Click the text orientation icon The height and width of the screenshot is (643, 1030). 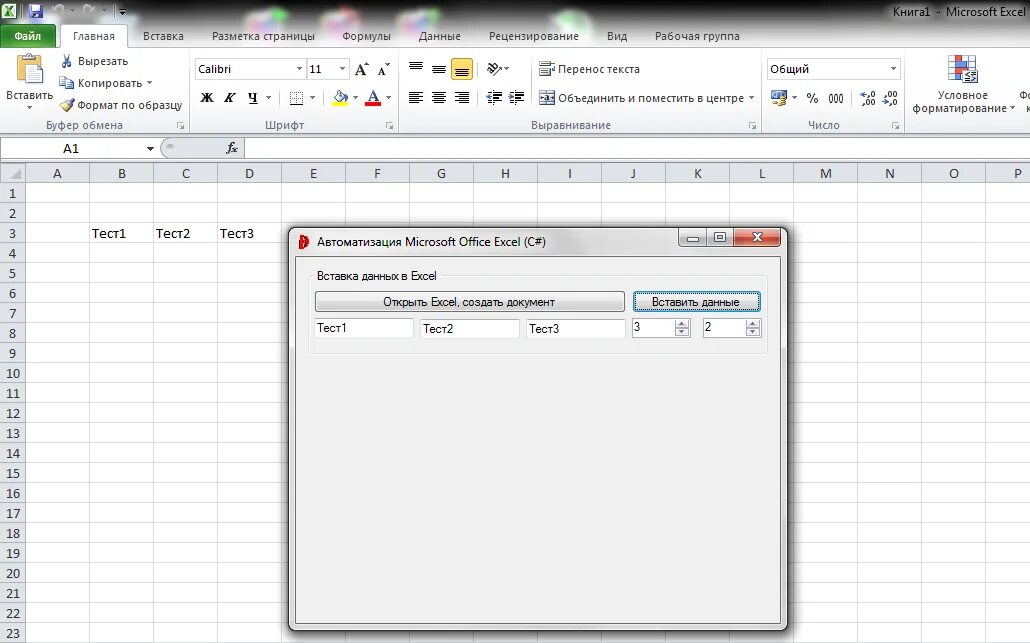(495, 68)
